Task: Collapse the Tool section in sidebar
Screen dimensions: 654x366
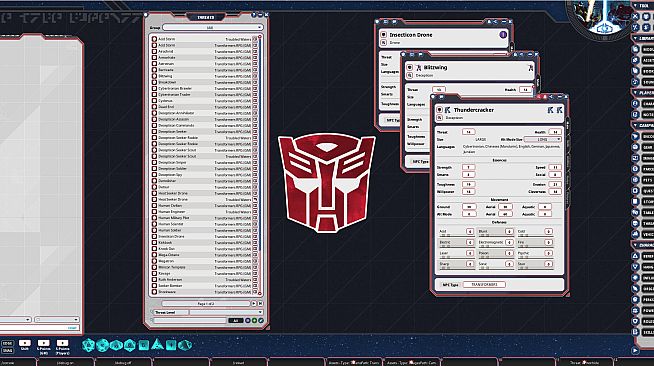Action: click(635, 6)
